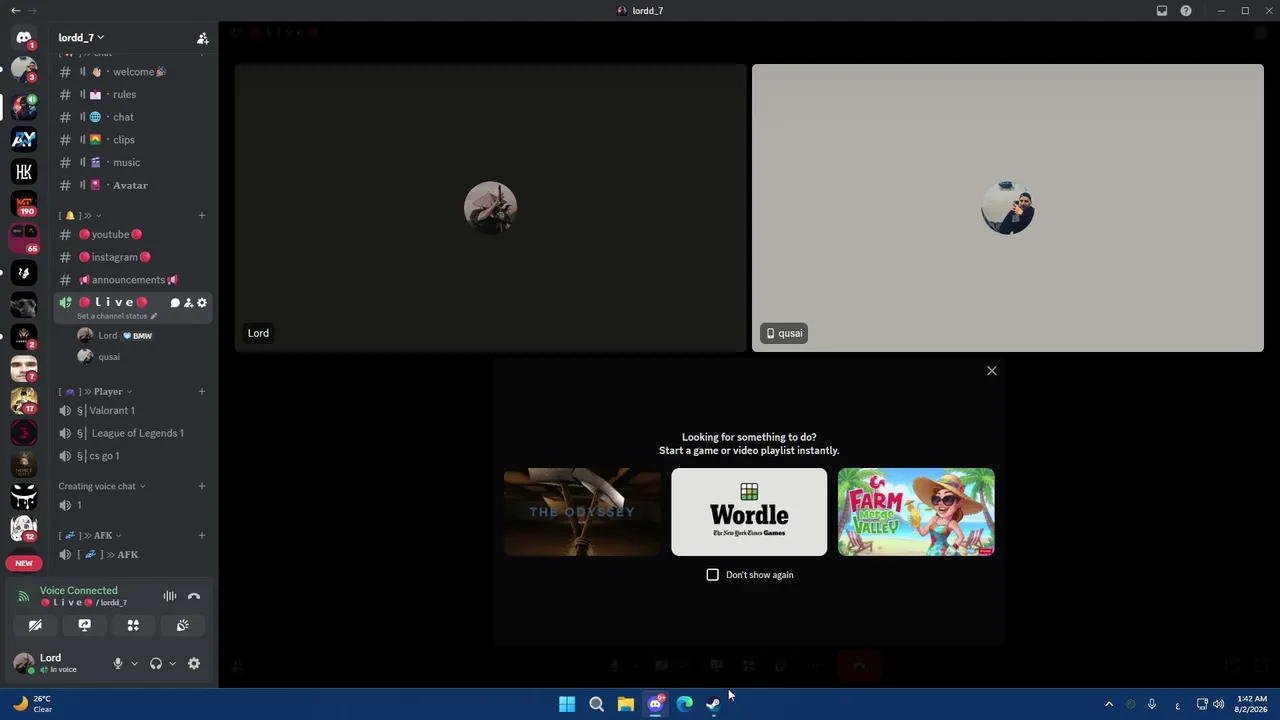1280x720 pixels.
Task: Deafen audio with the headphones icon
Action: [156, 663]
